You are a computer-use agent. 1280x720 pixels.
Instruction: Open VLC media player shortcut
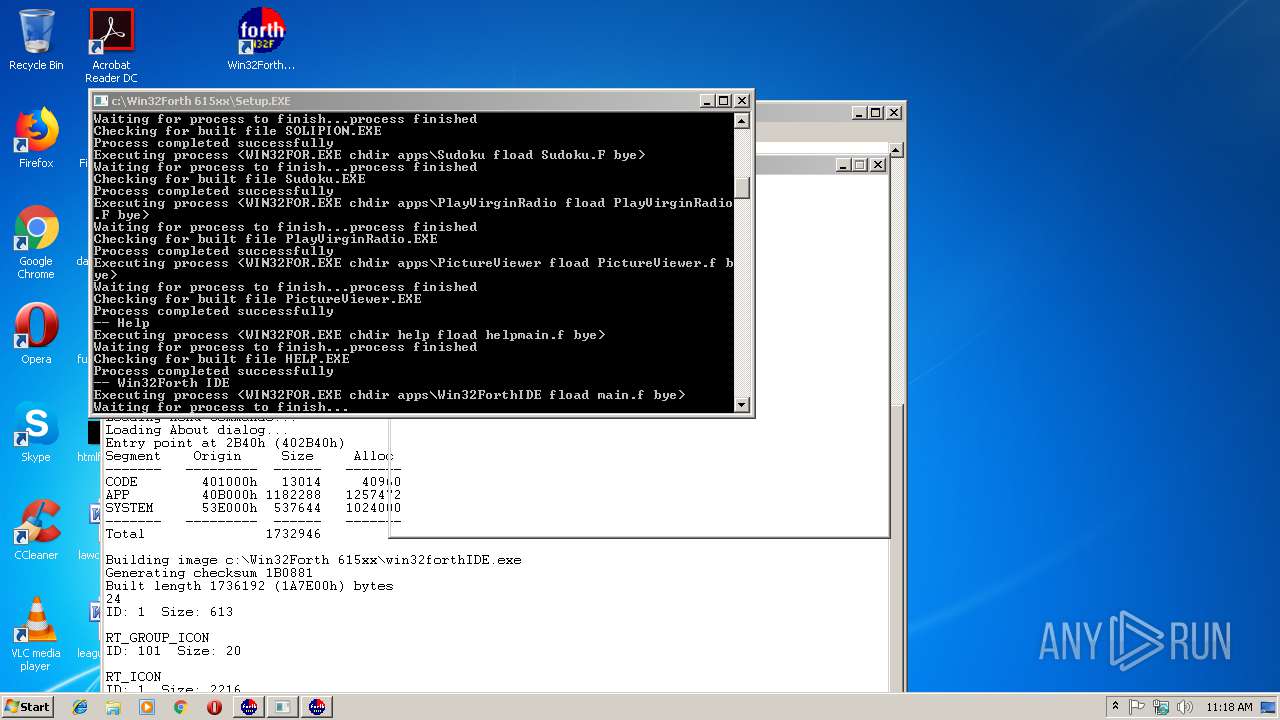tap(36, 634)
